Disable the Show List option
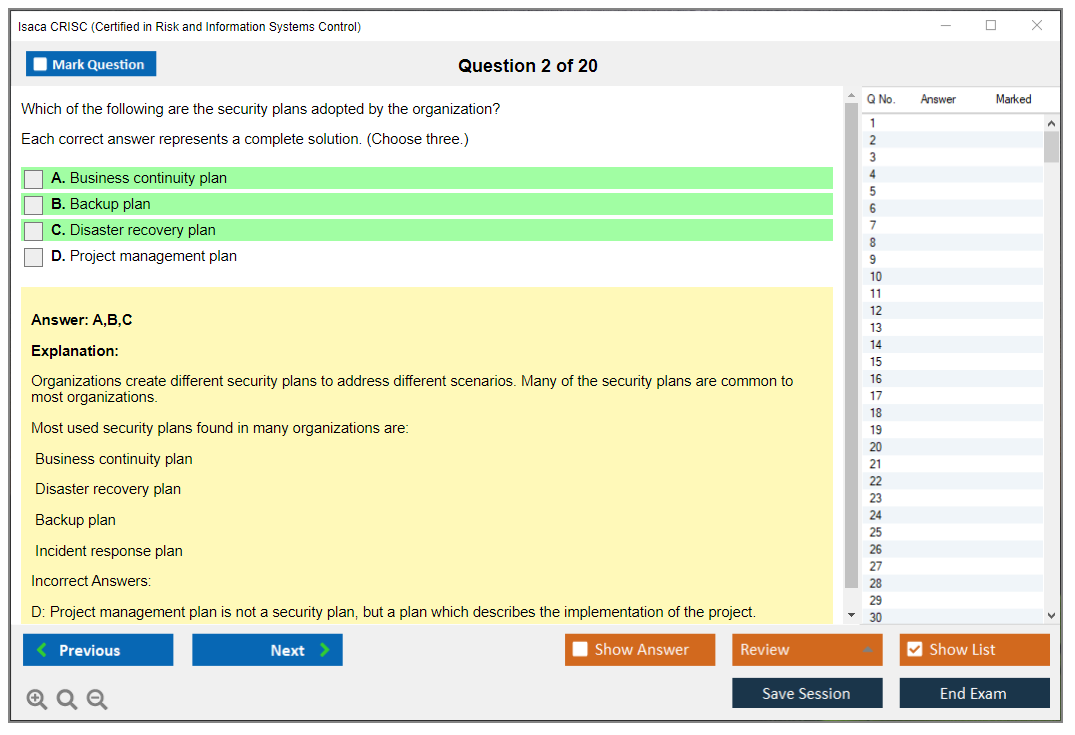The image size is (1075, 735). tap(914, 650)
